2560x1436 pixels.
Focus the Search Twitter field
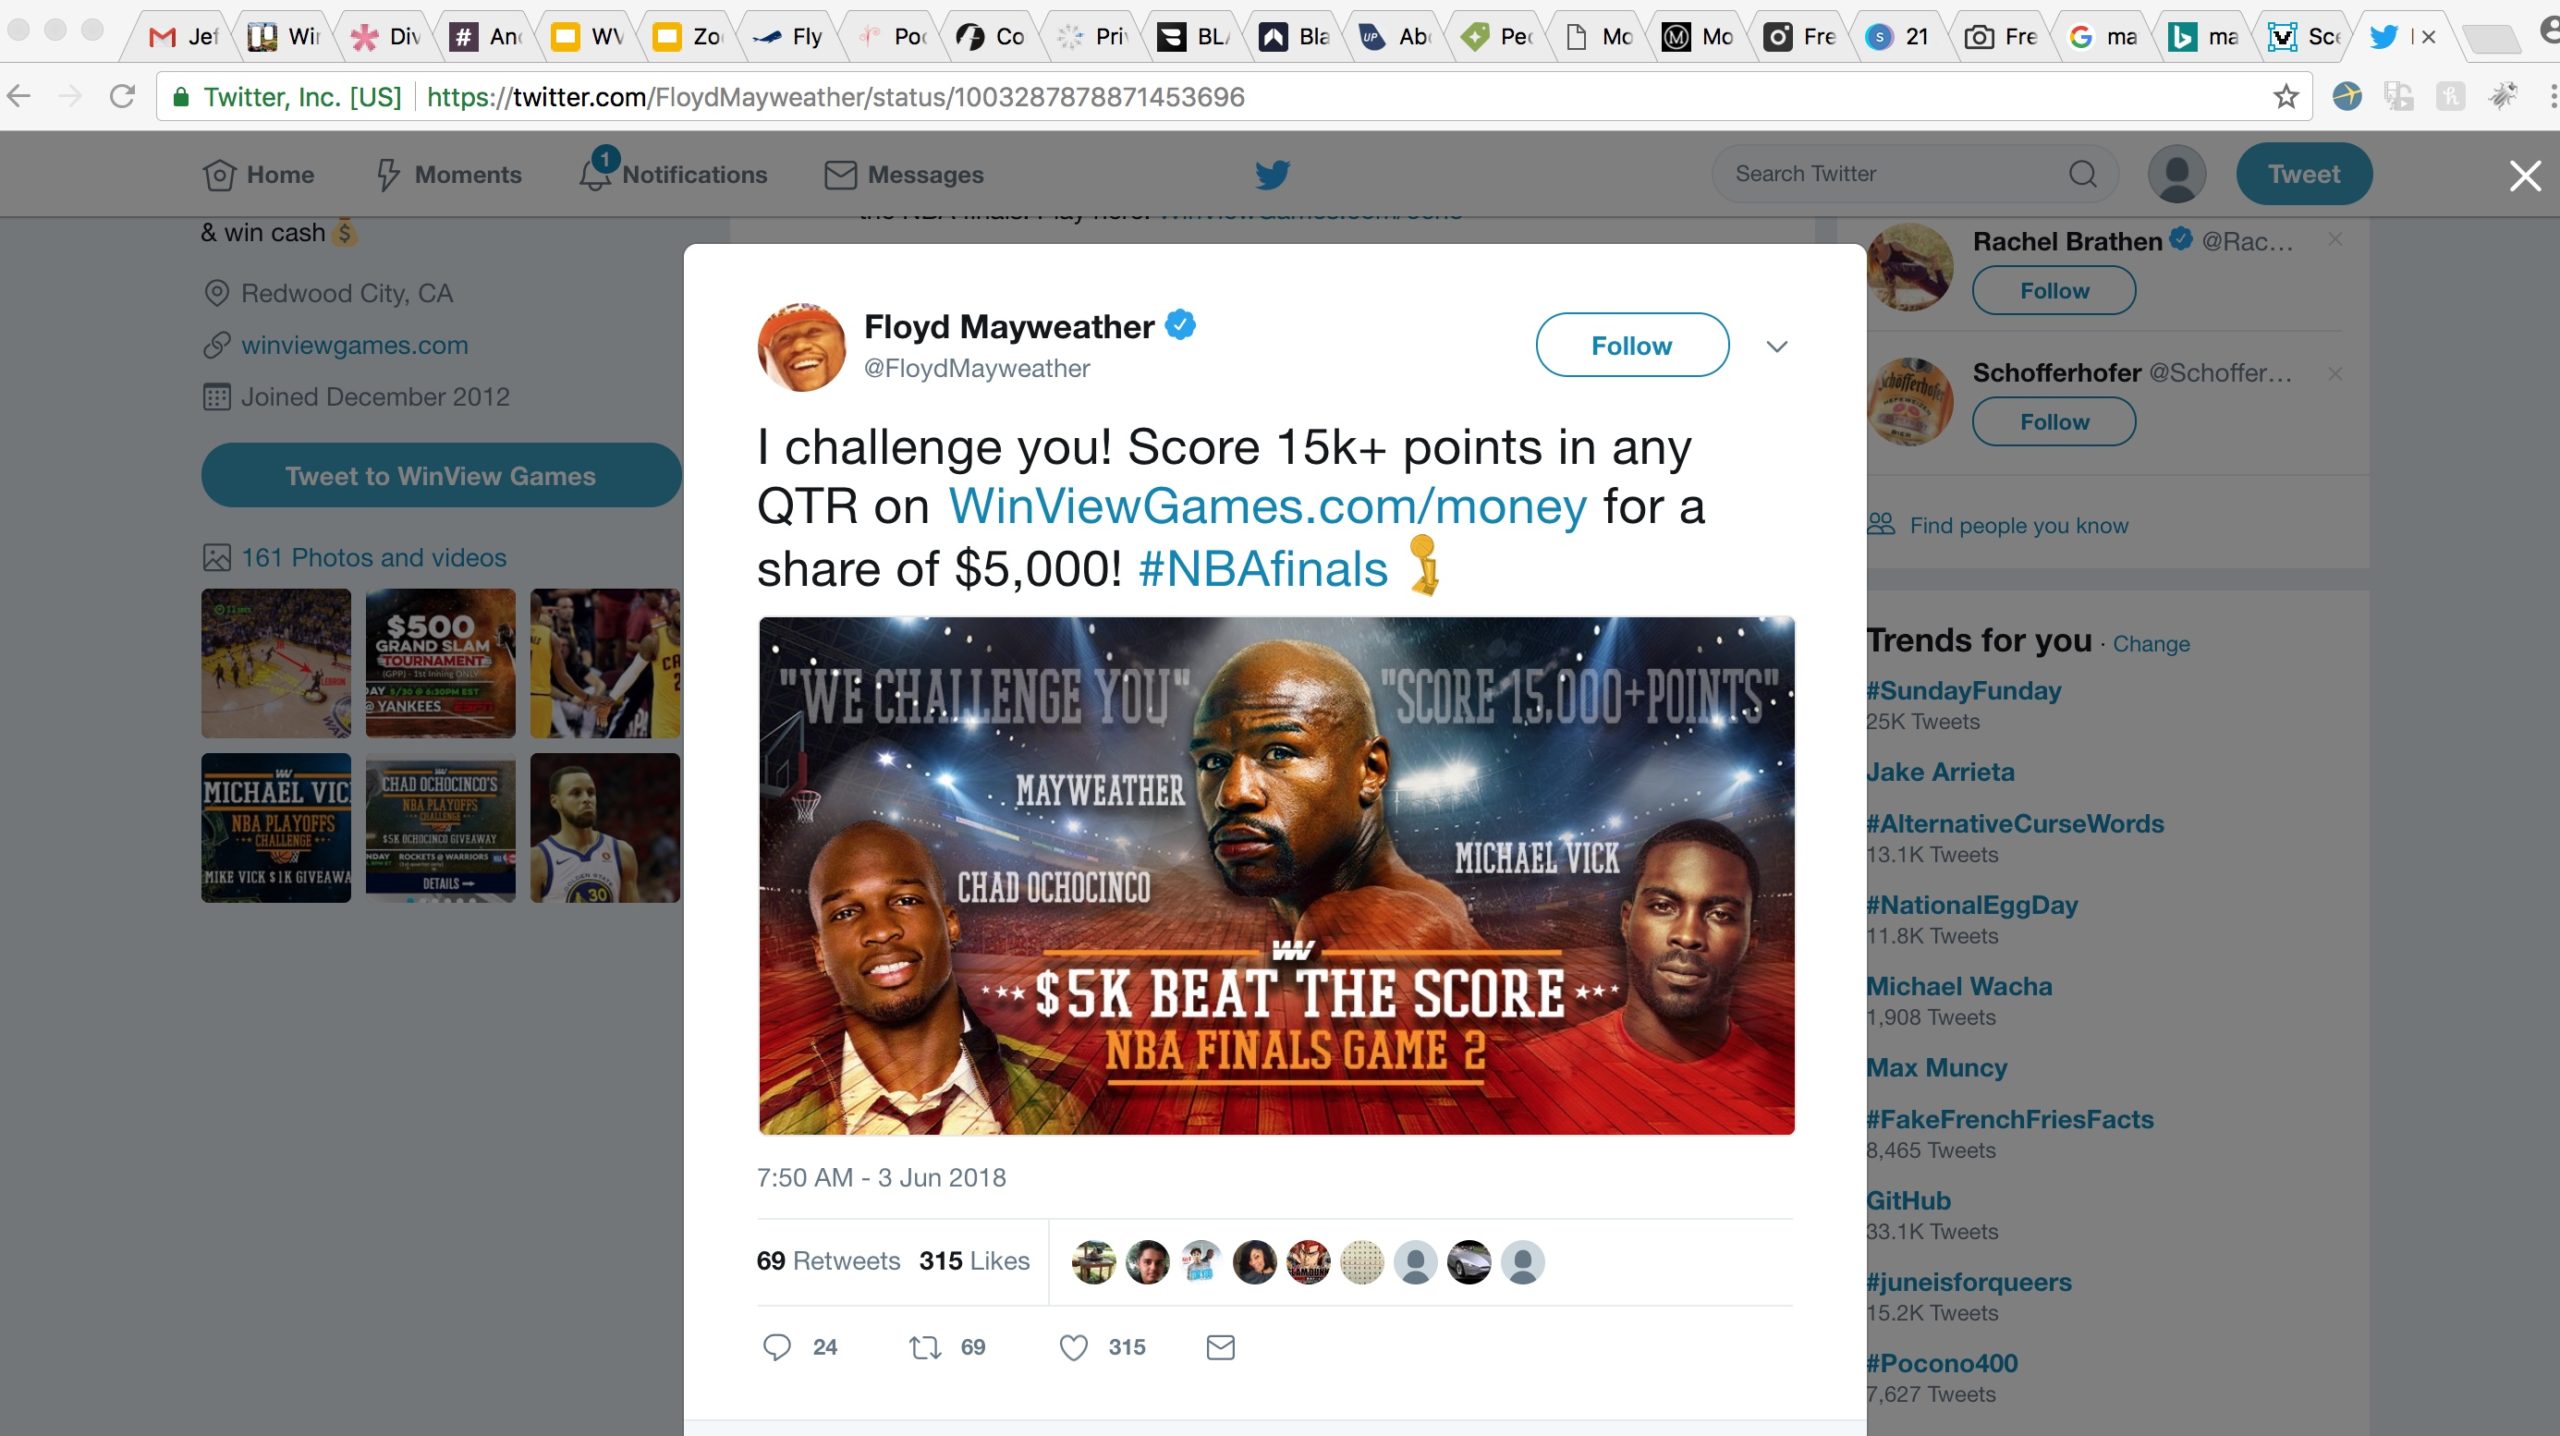coord(1895,174)
